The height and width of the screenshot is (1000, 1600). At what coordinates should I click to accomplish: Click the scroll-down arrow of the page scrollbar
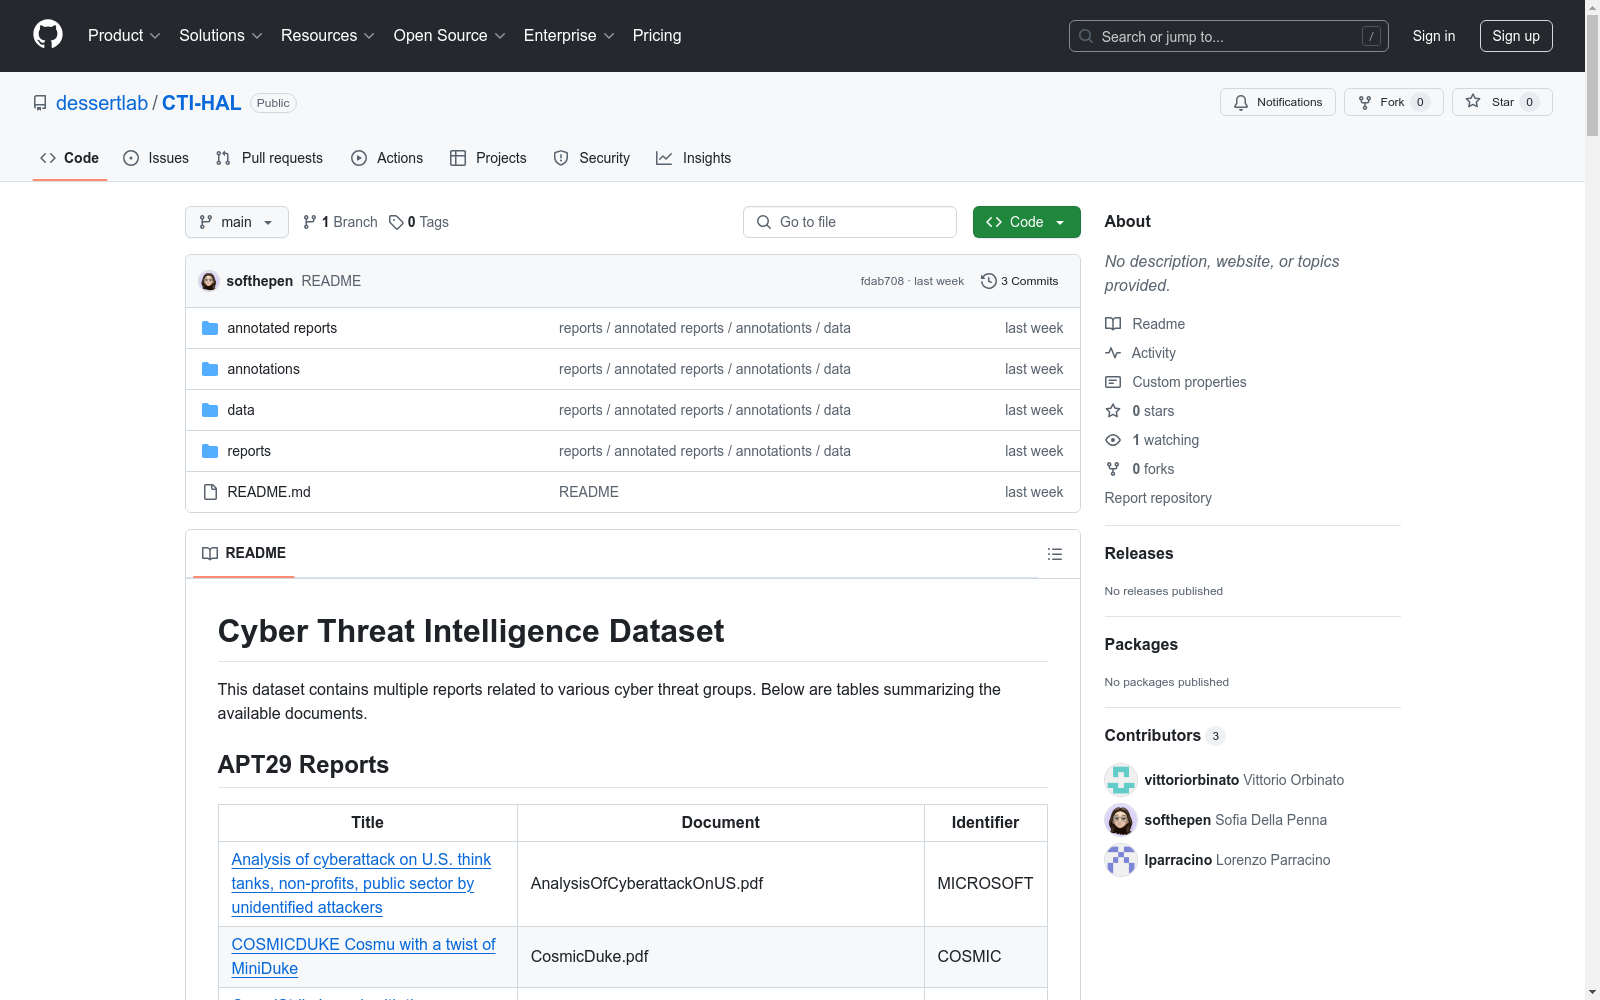[x=1592, y=992]
